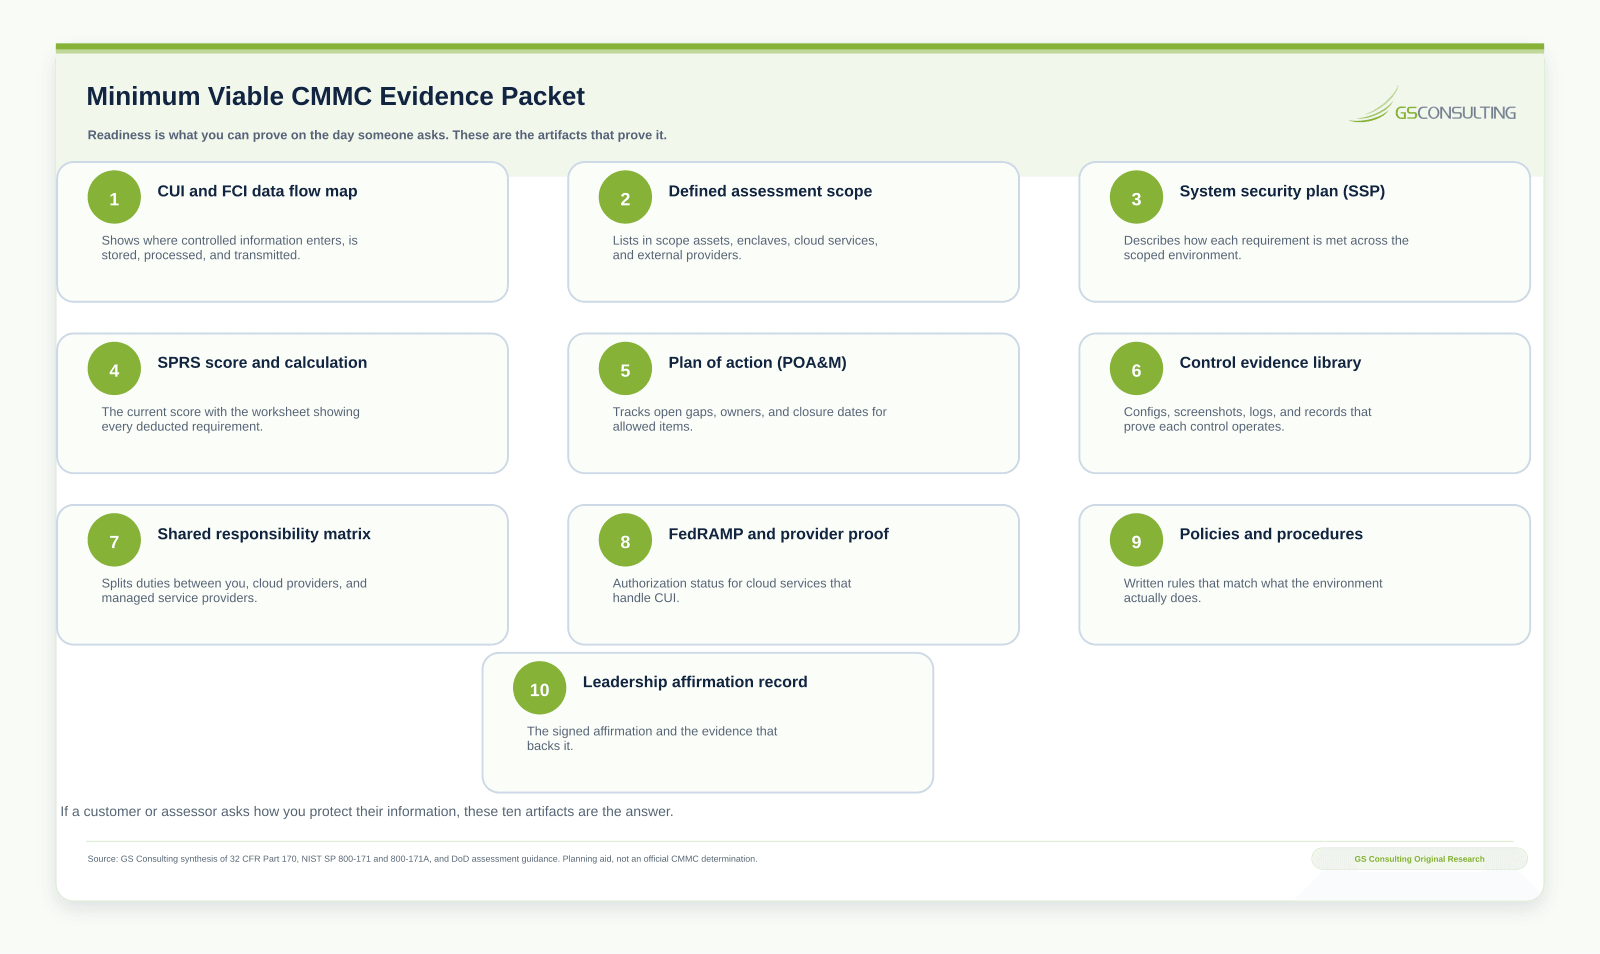Click the GS Consulting Original Research badge
This screenshot has height=954, width=1600.
pyautogui.click(x=1419, y=859)
